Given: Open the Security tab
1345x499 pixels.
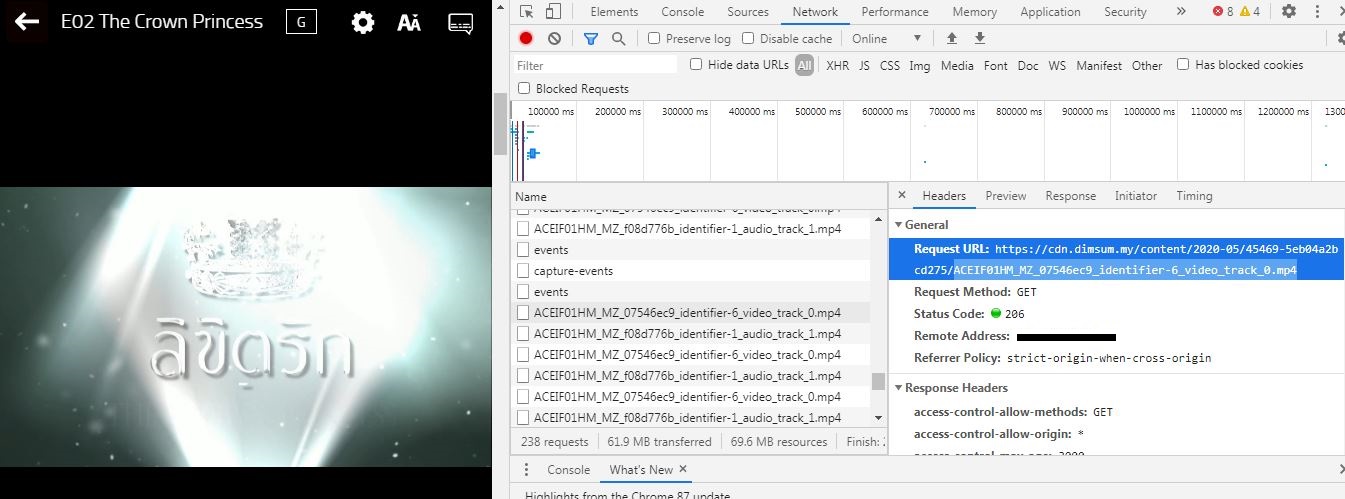Looking at the screenshot, I should point(1125,12).
